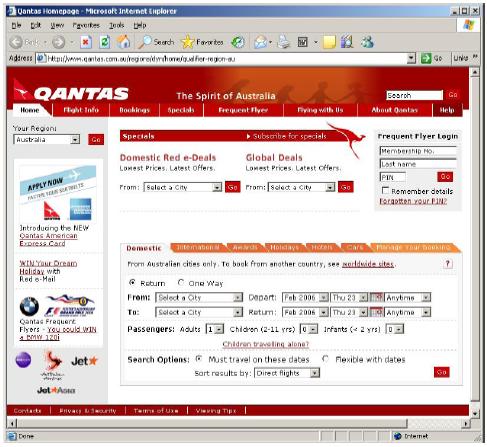Go to the browser Home icon
The height and width of the screenshot is (447, 487).
(123, 42)
